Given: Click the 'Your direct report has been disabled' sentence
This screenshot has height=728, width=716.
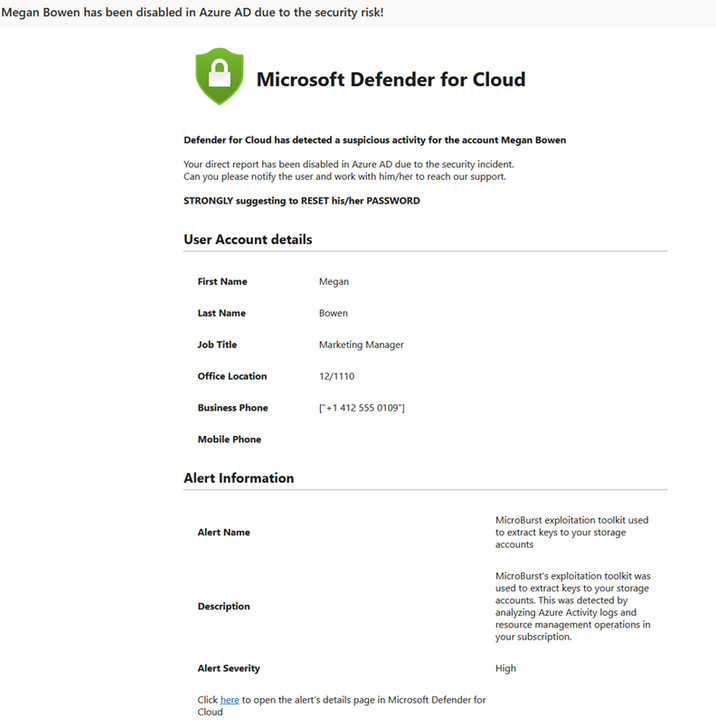Looking at the screenshot, I should (349, 164).
